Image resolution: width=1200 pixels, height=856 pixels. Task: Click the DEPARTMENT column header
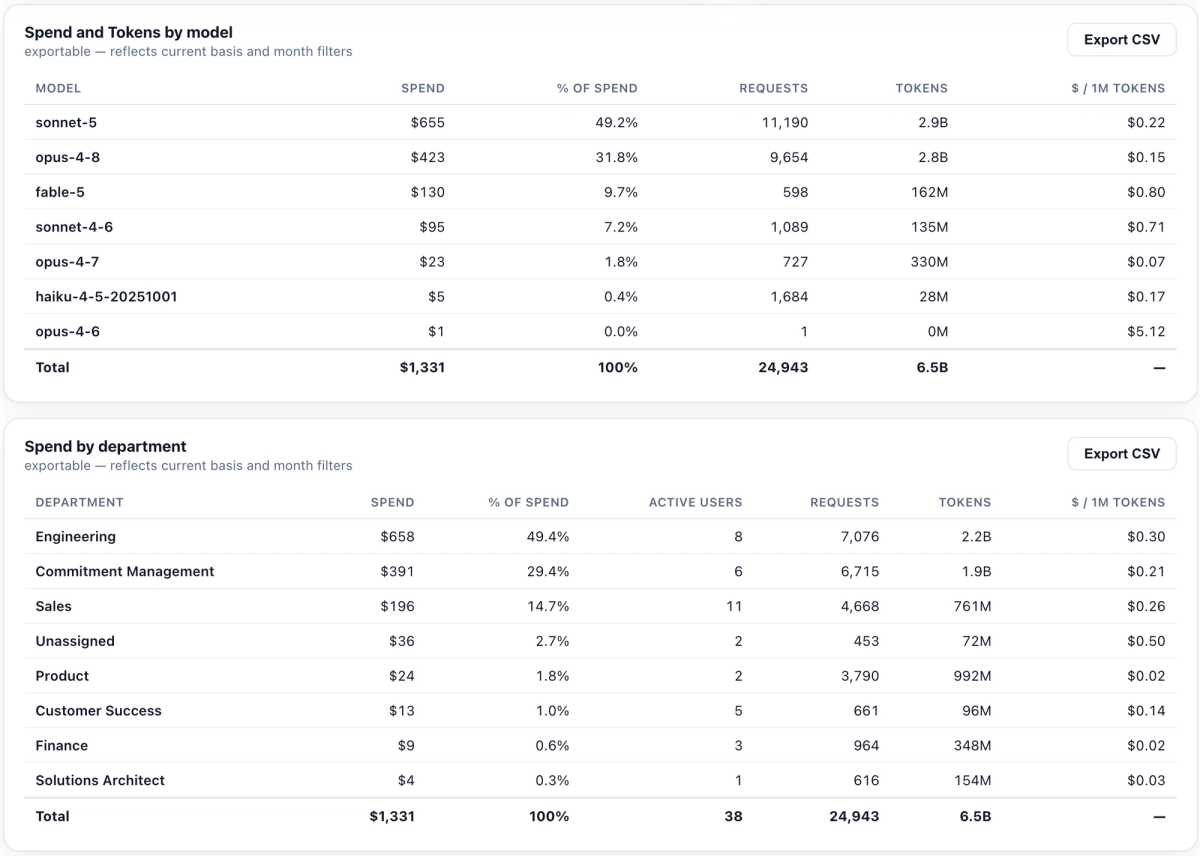pos(80,502)
